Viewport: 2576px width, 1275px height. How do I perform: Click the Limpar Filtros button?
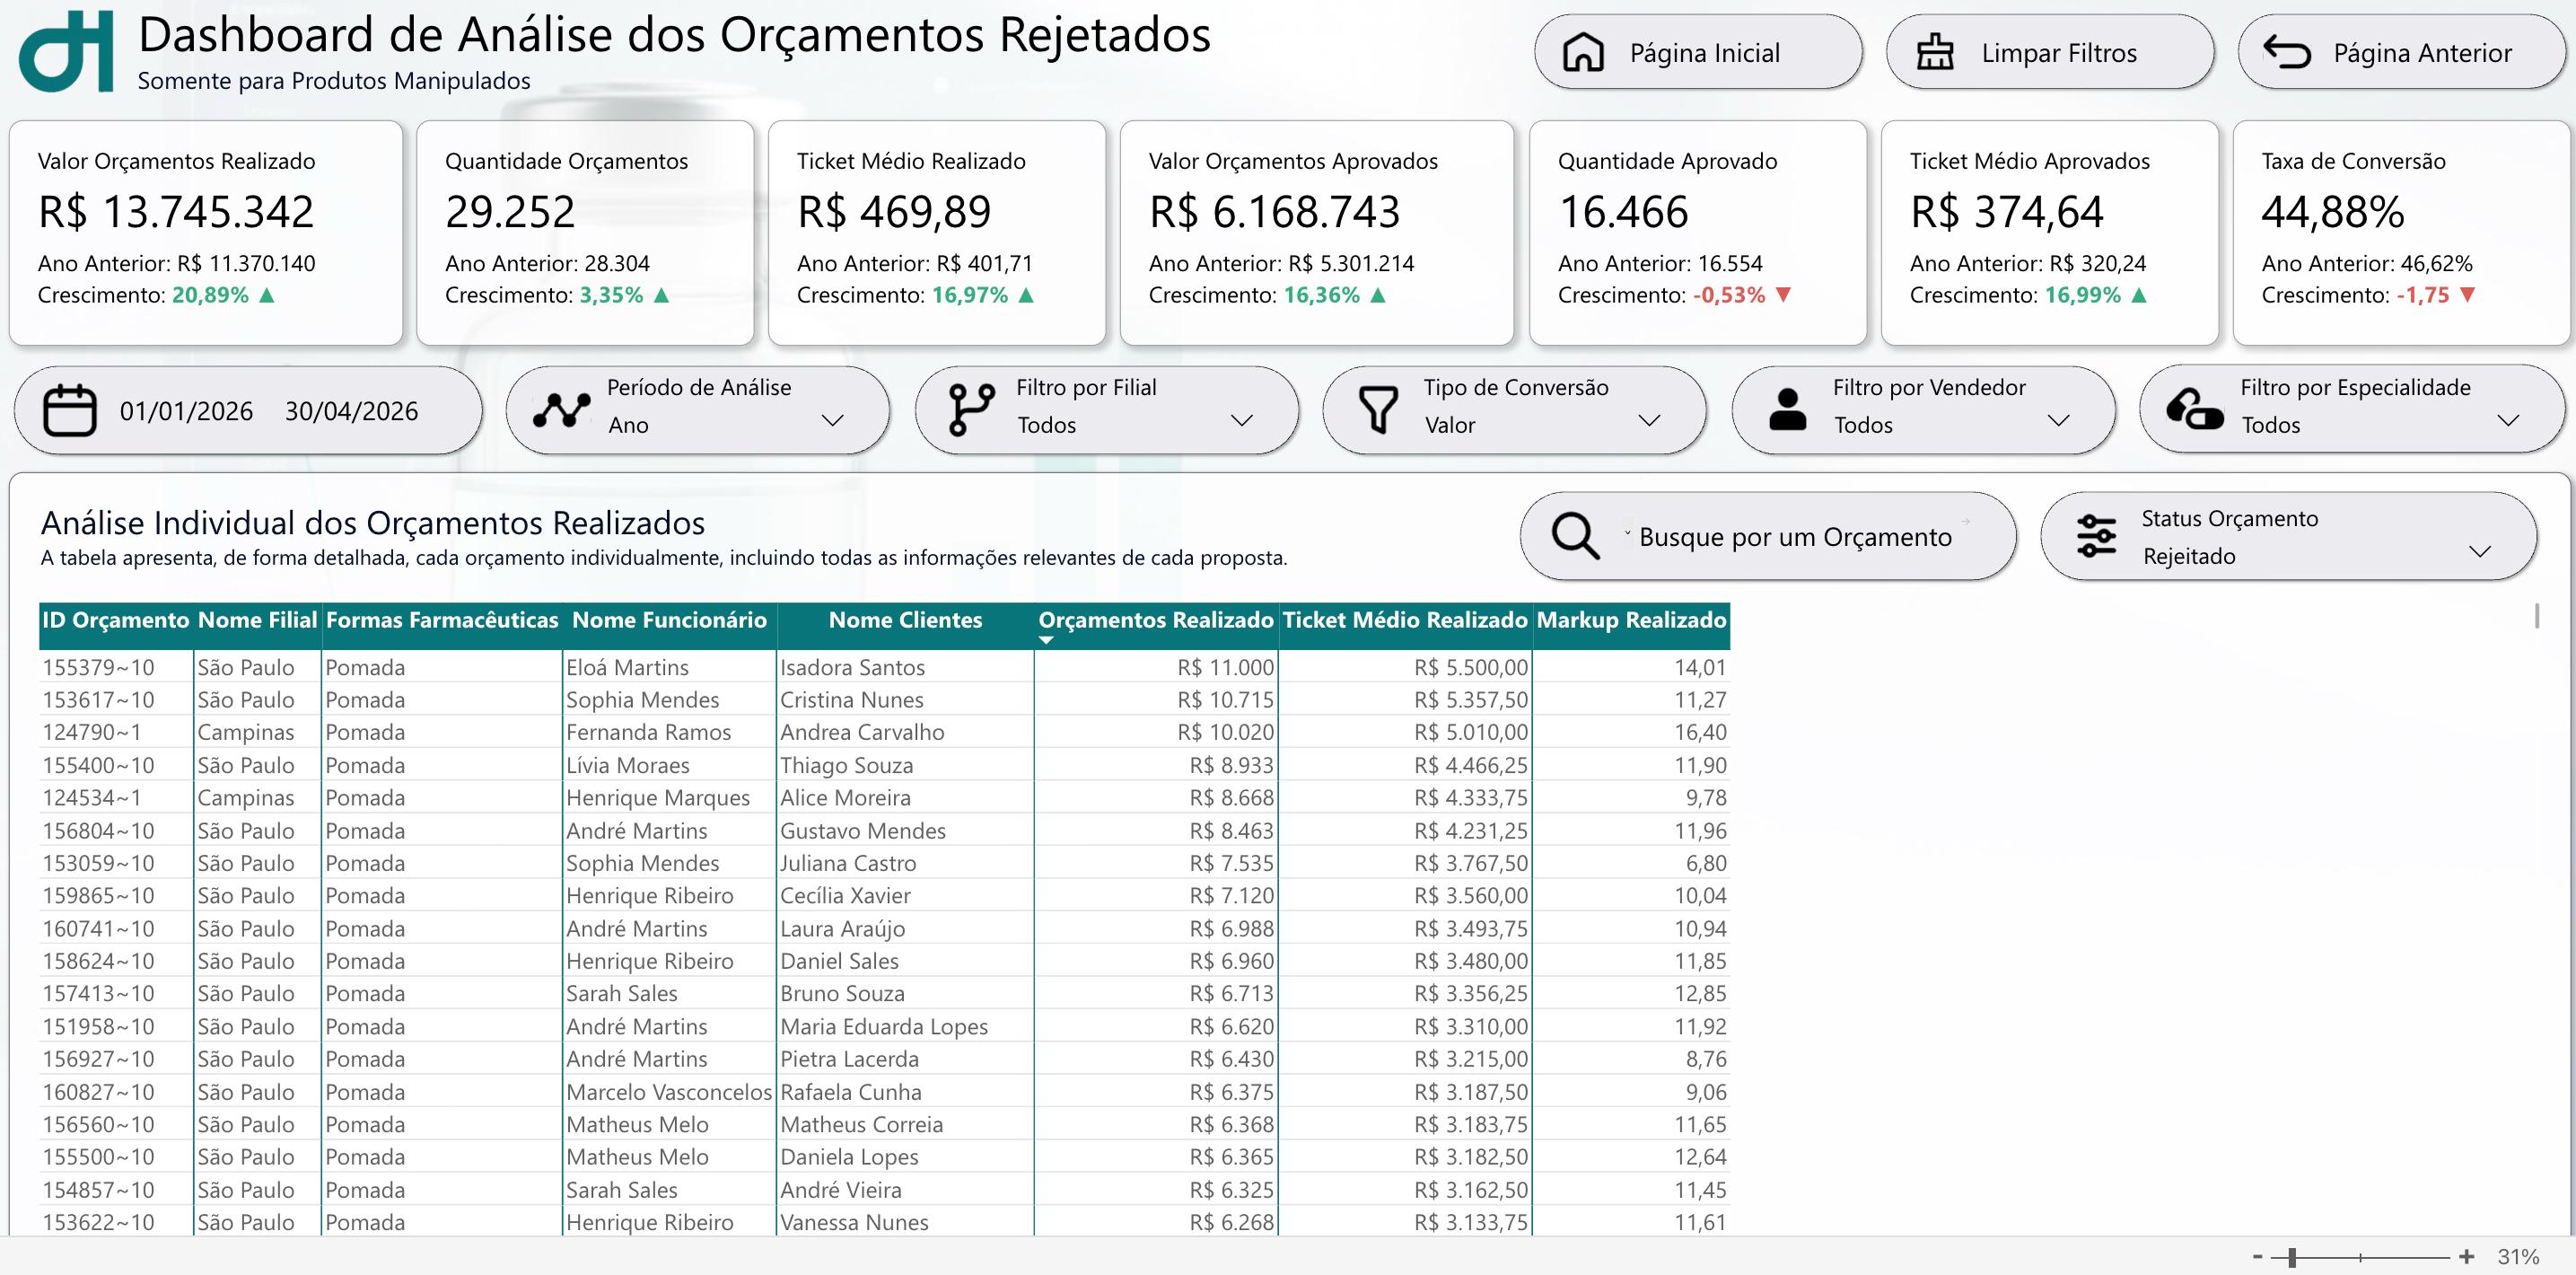tap(2050, 52)
